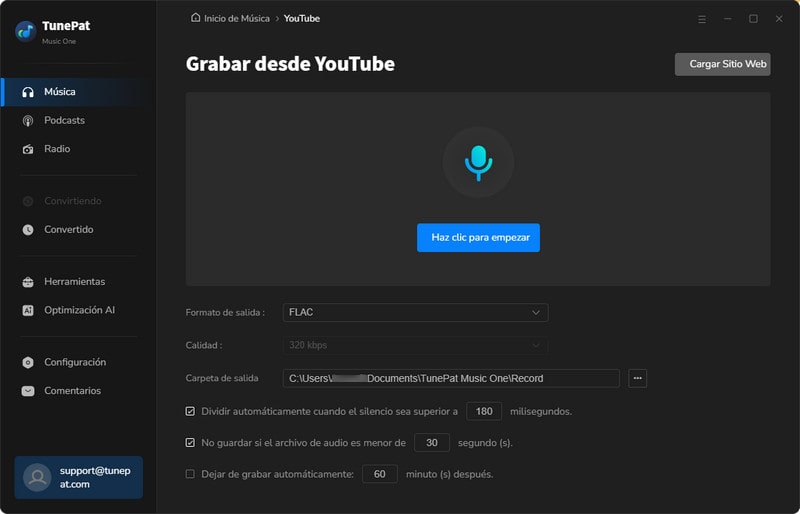800x514 pixels.
Task: Click the silence milliseconds field showing 180
Action: [x=484, y=411]
